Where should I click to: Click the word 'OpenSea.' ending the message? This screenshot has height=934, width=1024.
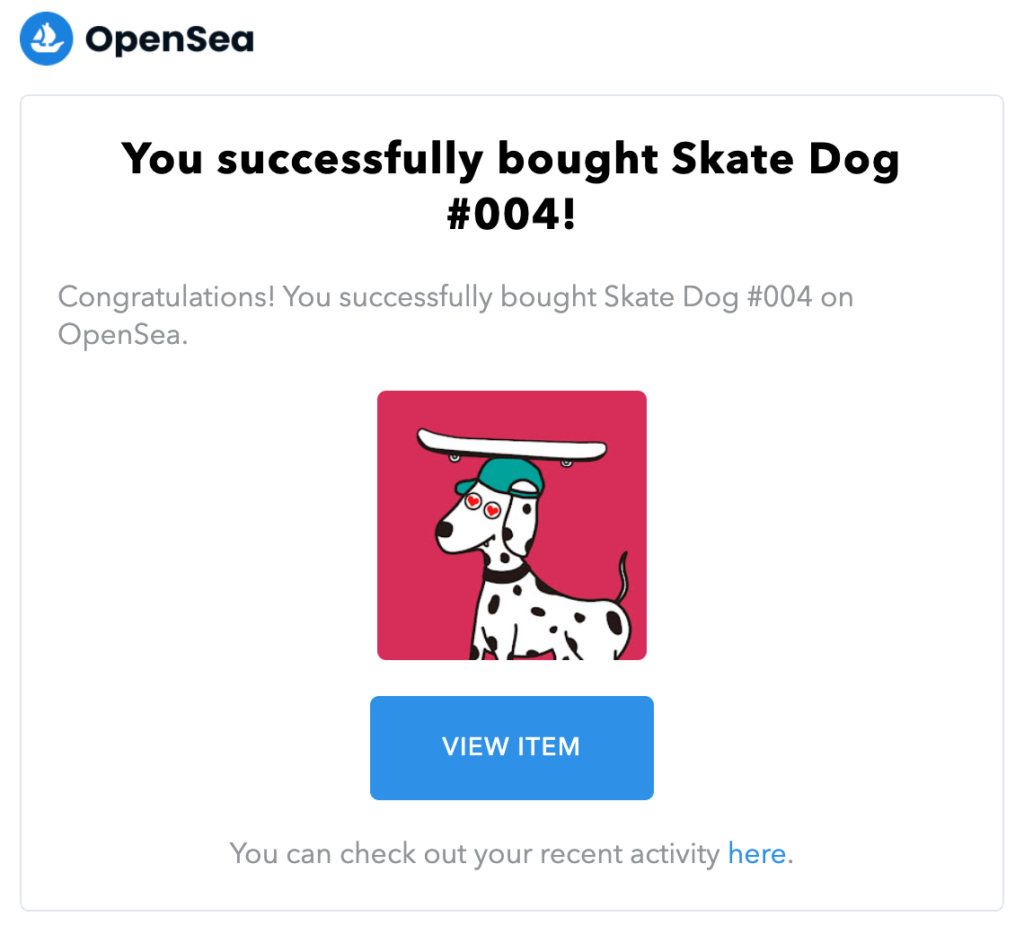coord(122,334)
